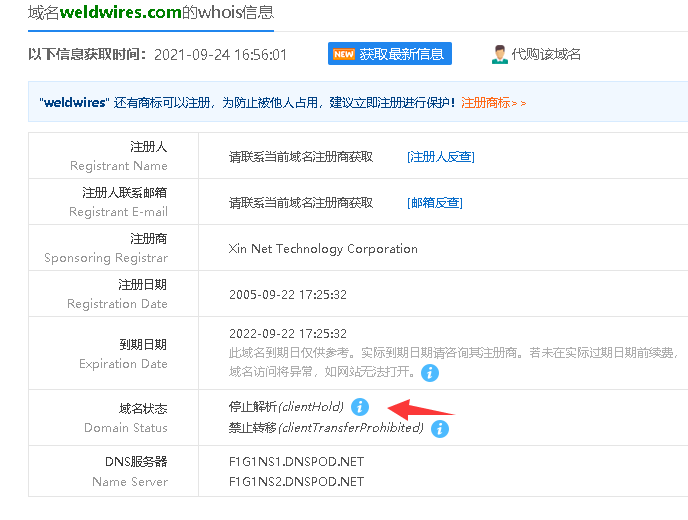
Task: Open the 代购该域名 link
Action: coord(546,54)
